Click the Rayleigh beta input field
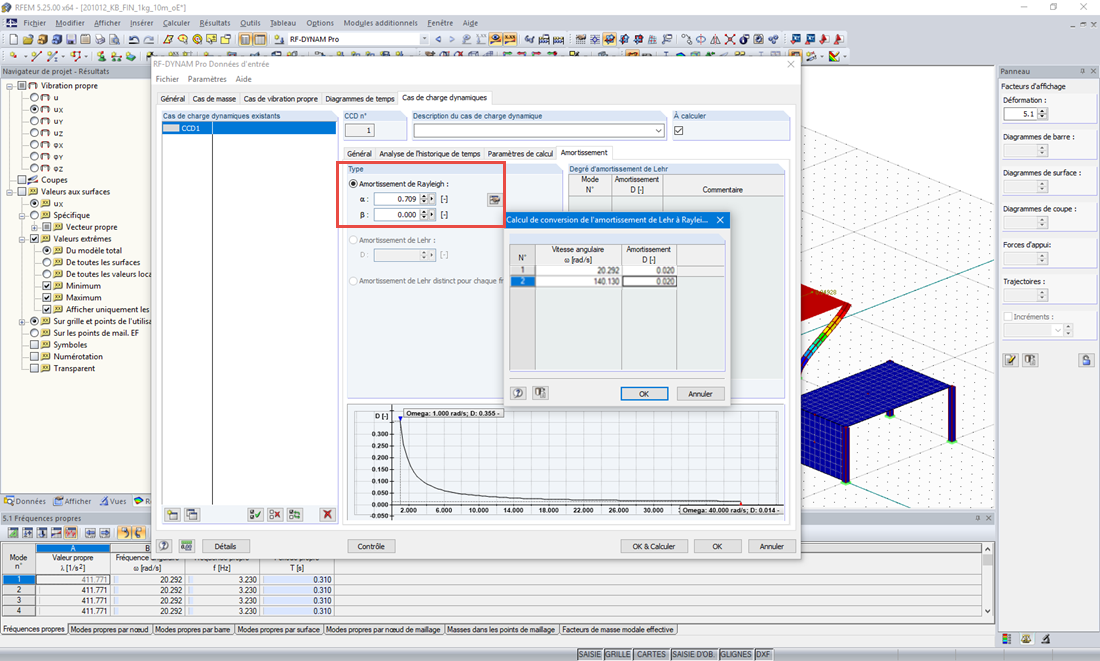 click(x=396, y=215)
